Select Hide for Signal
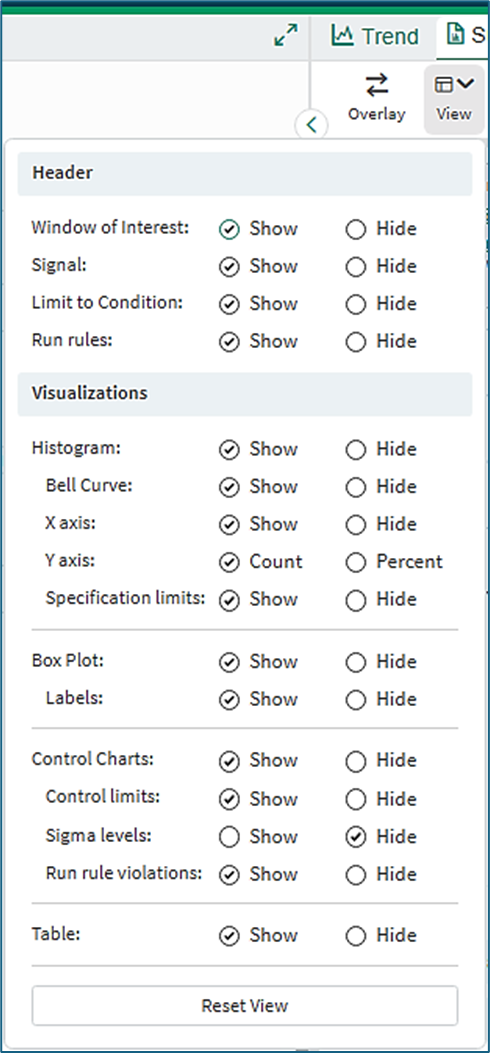This screenshot has width=490, height=1053. [356, 267]
